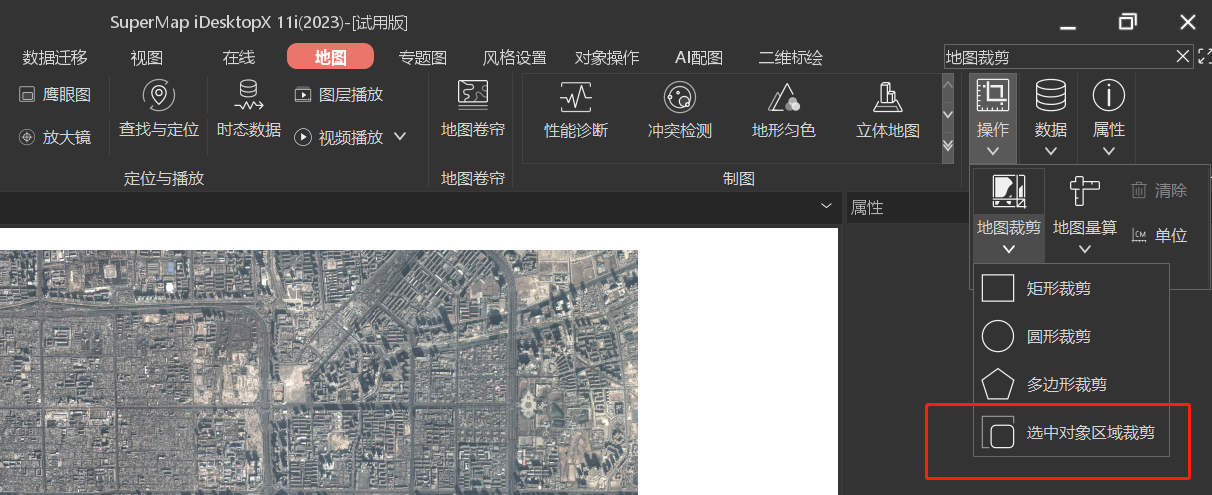Start 图层播放 layer playback
Viewport: 1212px width, 495px height.
pos(339,95)
